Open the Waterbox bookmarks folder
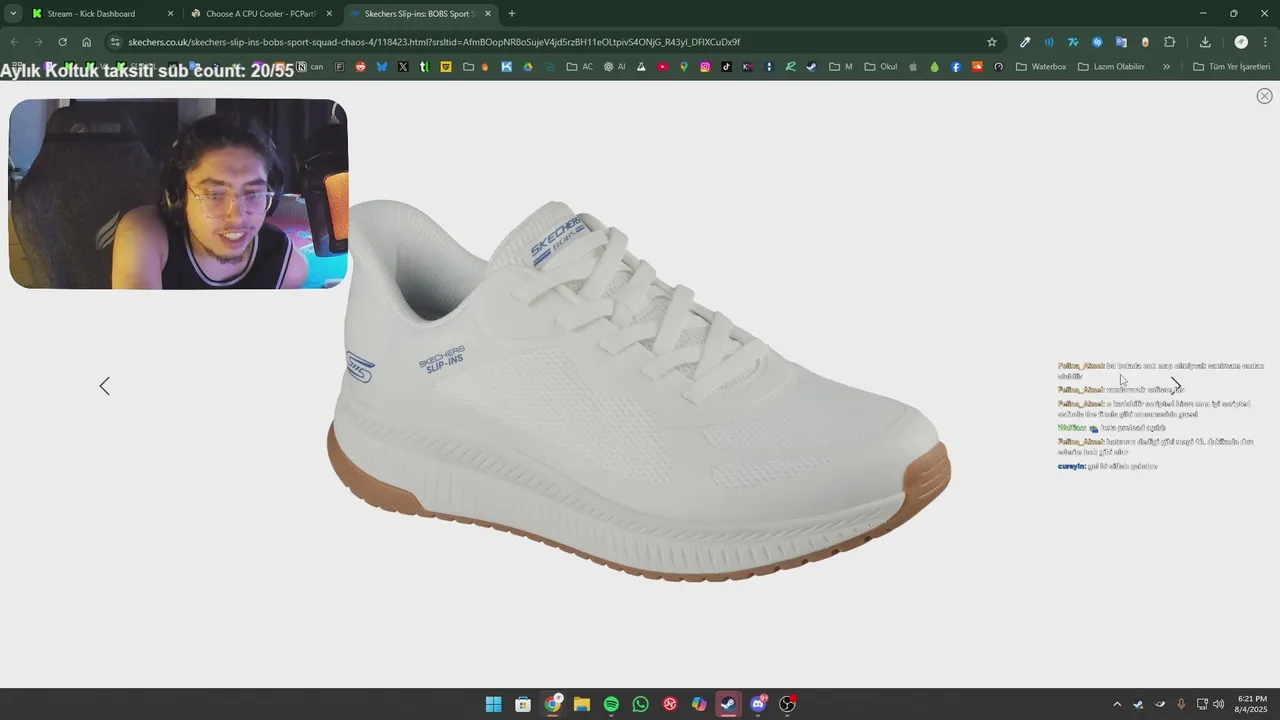This screenshot has width=1280, height=720. tap(1041, 67)
